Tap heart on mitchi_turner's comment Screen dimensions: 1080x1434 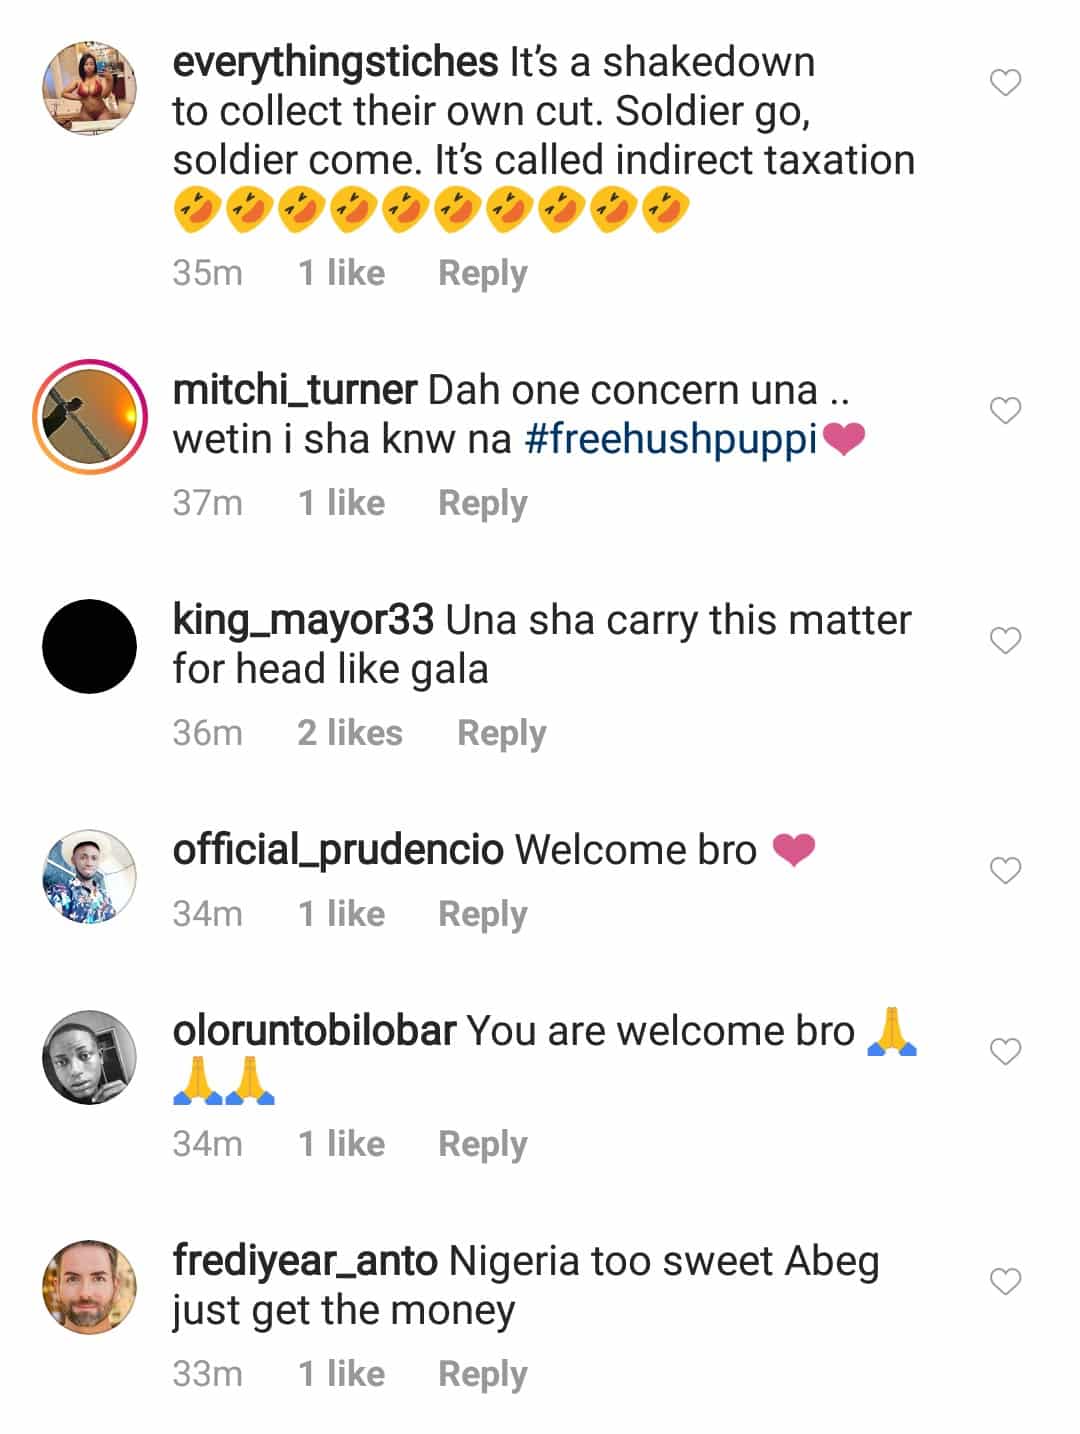(x=1005, y=411)
